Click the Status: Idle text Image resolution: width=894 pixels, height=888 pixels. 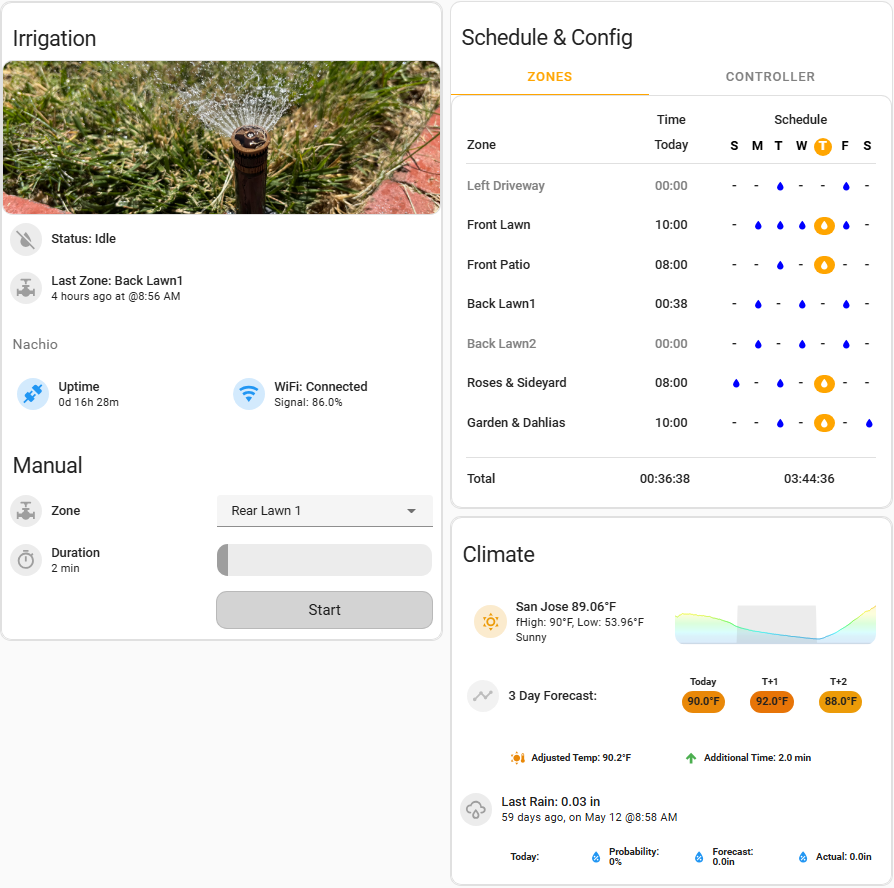(83, 239)
